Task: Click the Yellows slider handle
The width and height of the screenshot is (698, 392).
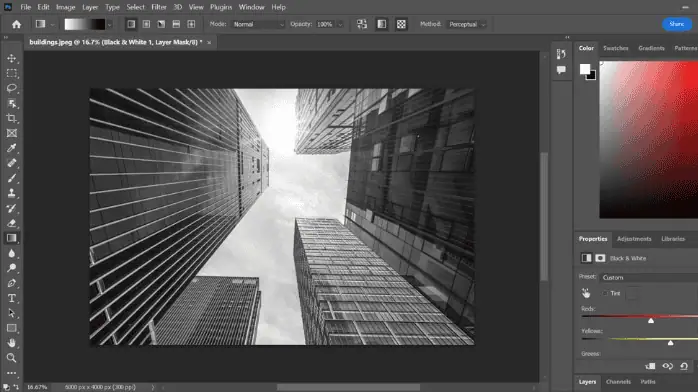Action: pyautogui.click(x=670, y=343)
